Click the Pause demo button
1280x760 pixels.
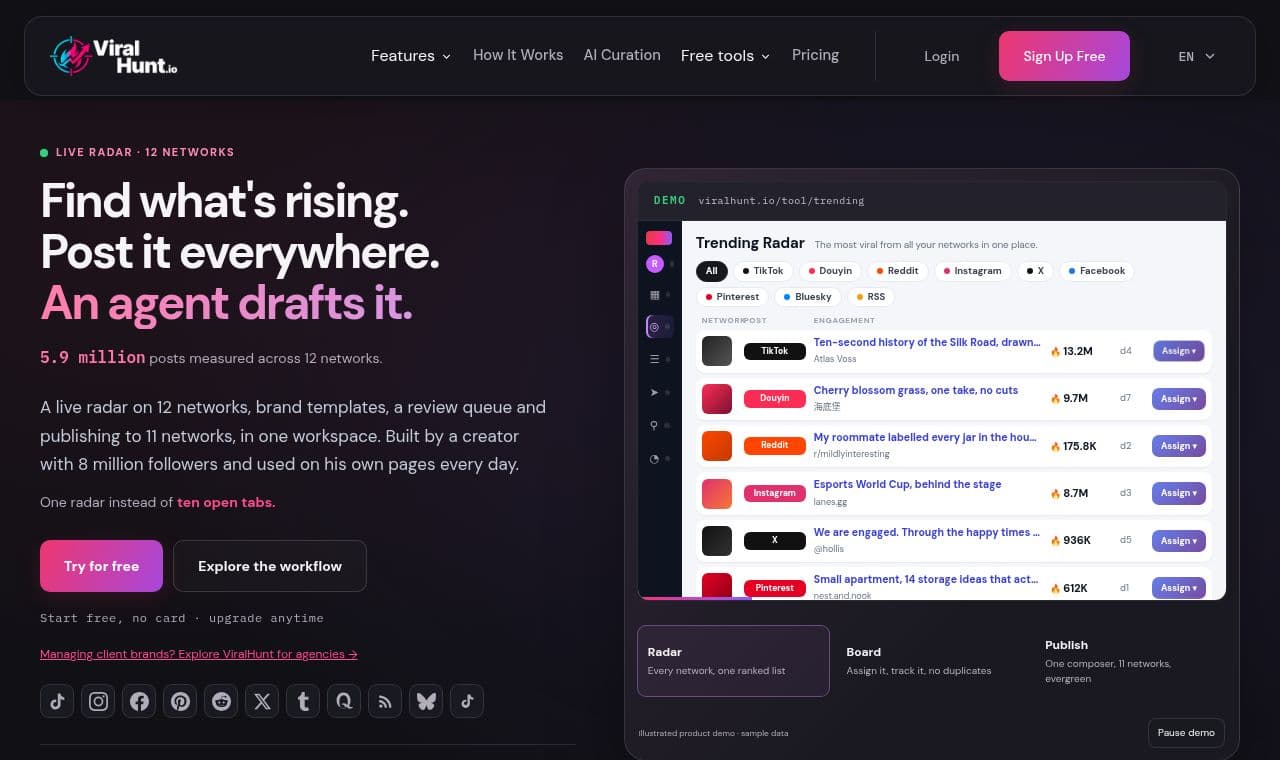(1186, 733)
